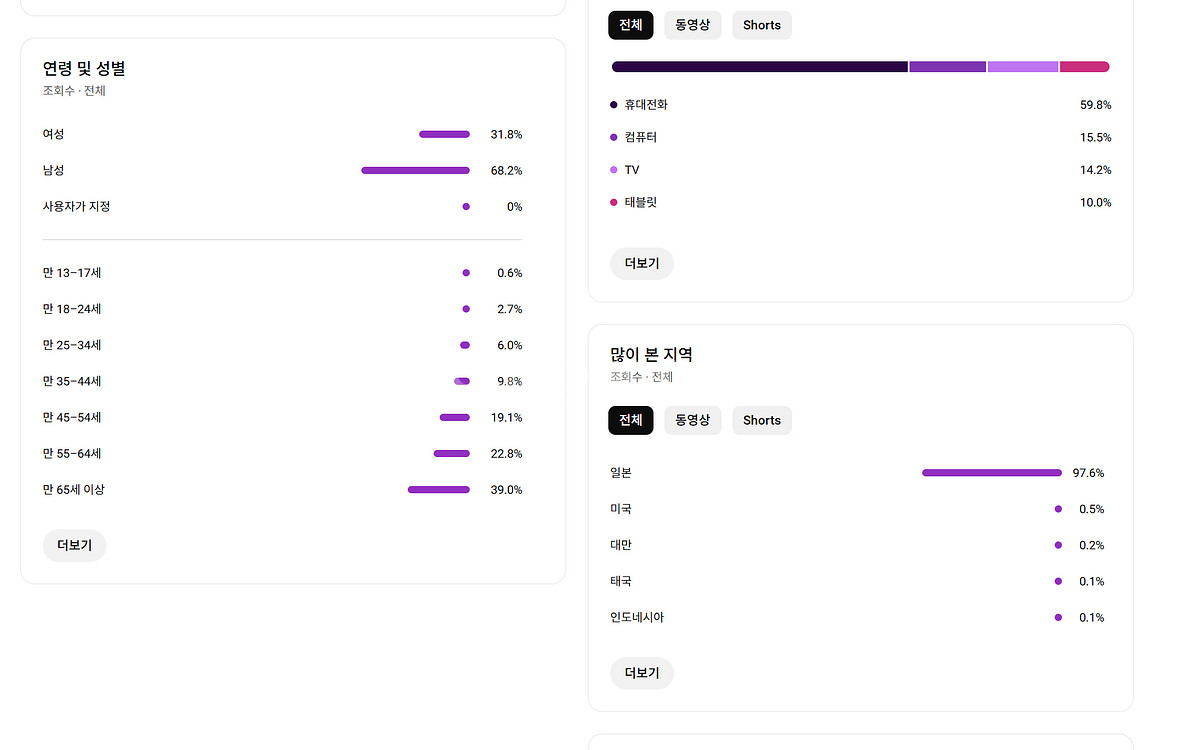
Task: Click 태블릿 legend dot
Action: pyautogui.click(x=614, y=202)
